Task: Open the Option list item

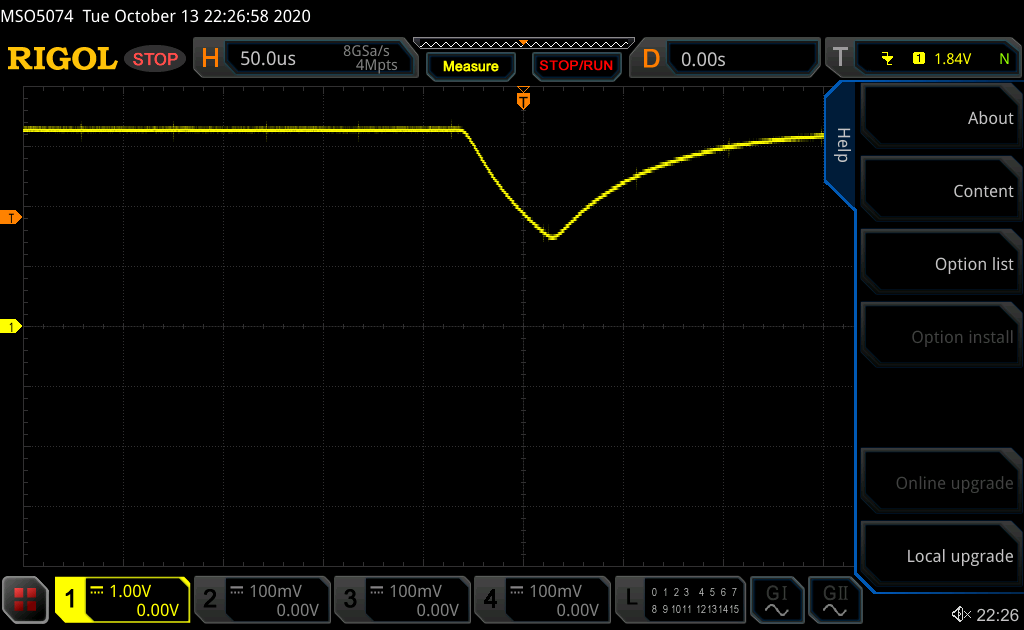Action: coord(942,264)
